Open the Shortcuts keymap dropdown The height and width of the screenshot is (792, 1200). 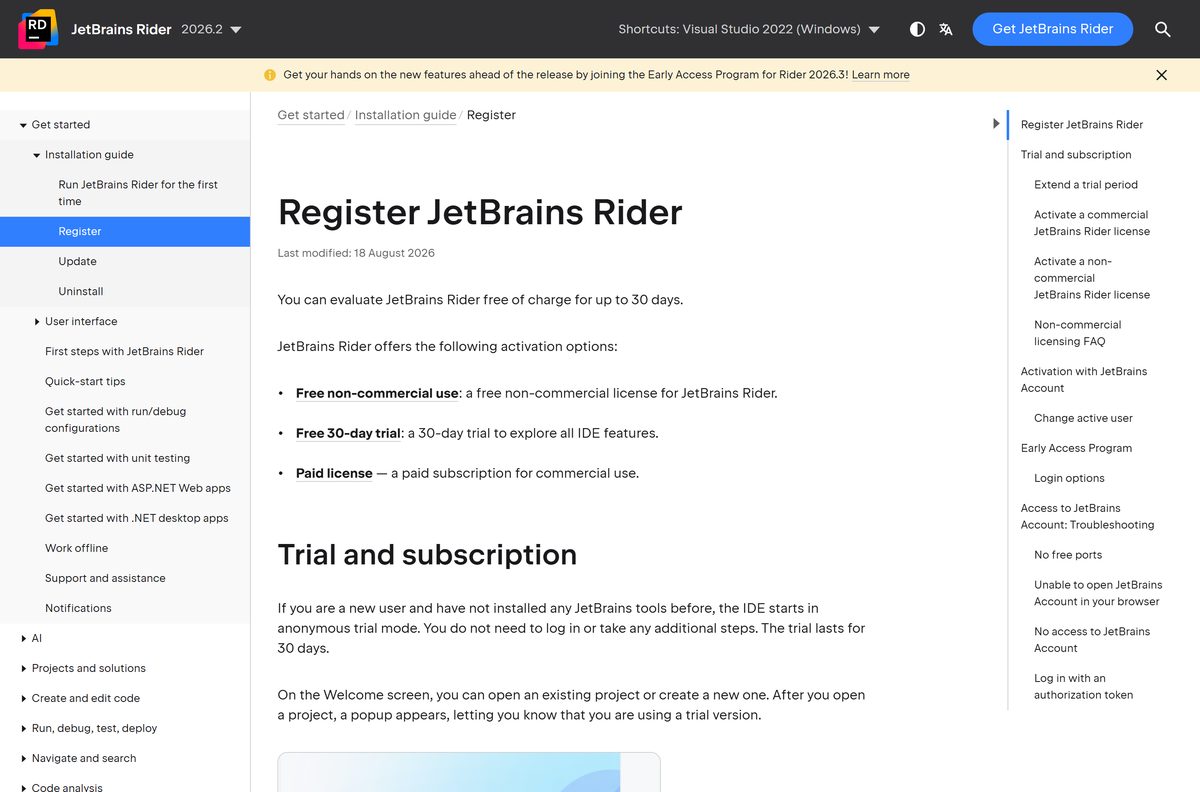pos(749,29)
